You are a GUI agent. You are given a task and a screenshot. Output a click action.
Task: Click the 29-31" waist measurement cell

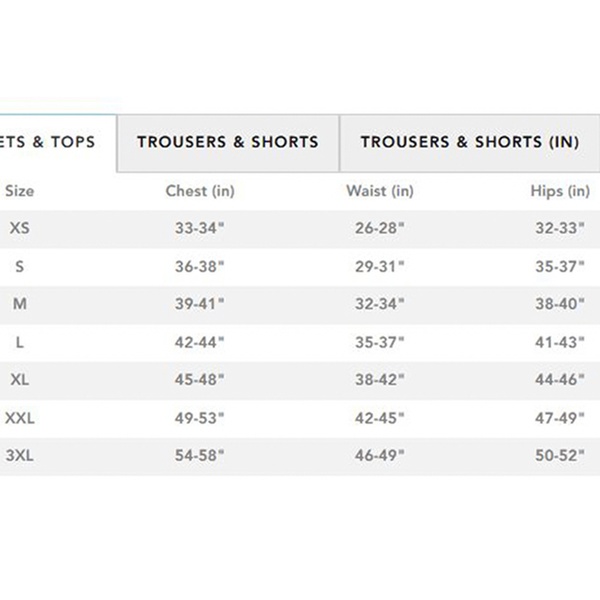380,267
